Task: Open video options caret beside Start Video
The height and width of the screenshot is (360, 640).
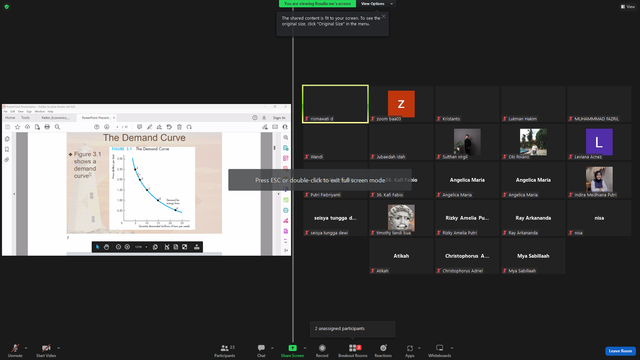Action: click(58, 348)
